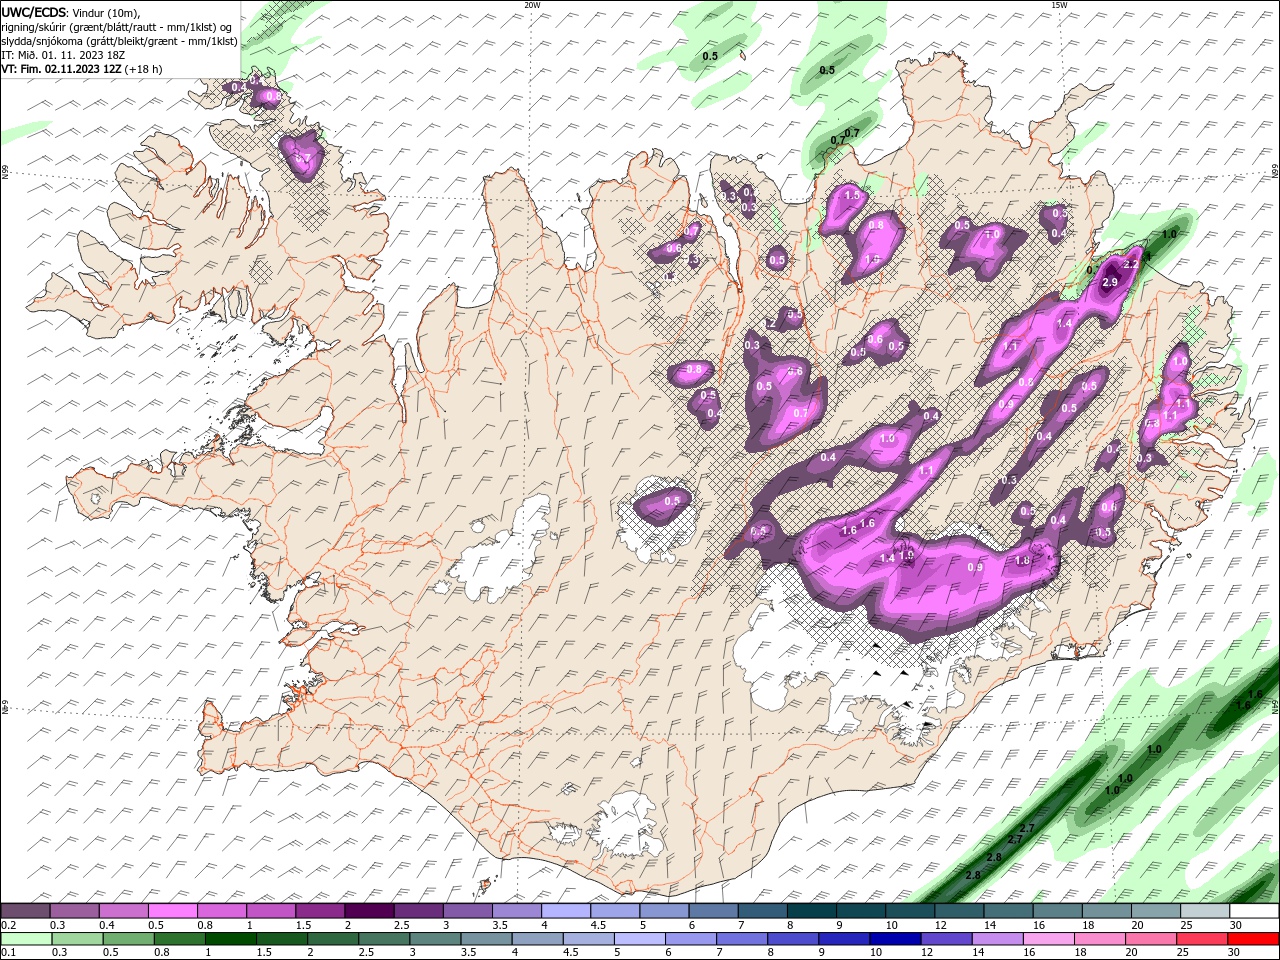
Task: Click the 0.2 label in the top legend row
Action: pos(8,925)
